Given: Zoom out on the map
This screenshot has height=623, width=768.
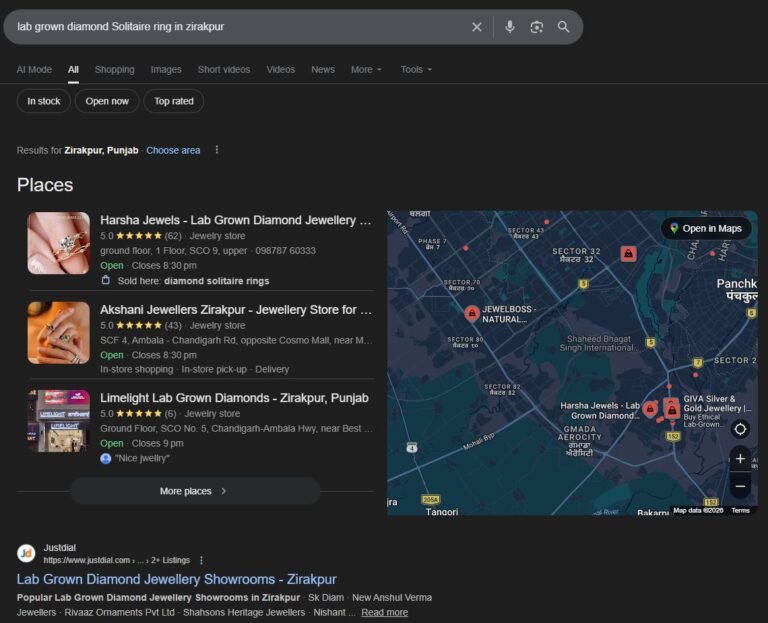Looking at the screenshot, I should 740,486.
